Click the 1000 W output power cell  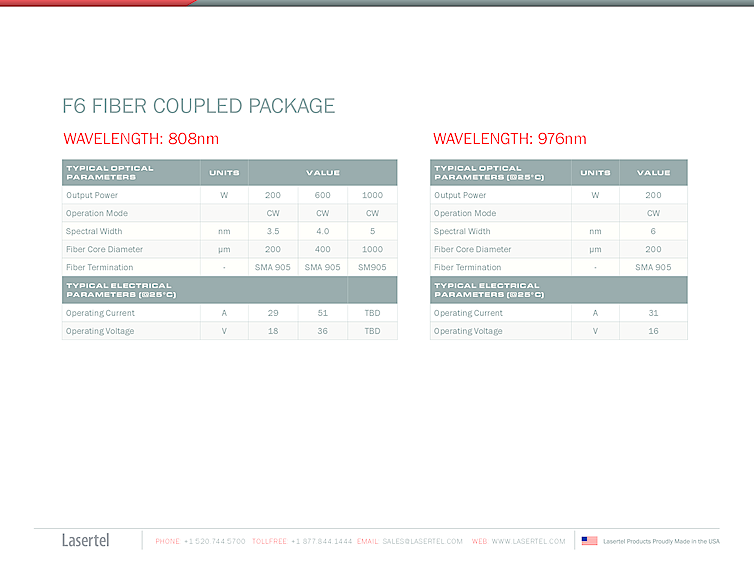pos(372,196)
